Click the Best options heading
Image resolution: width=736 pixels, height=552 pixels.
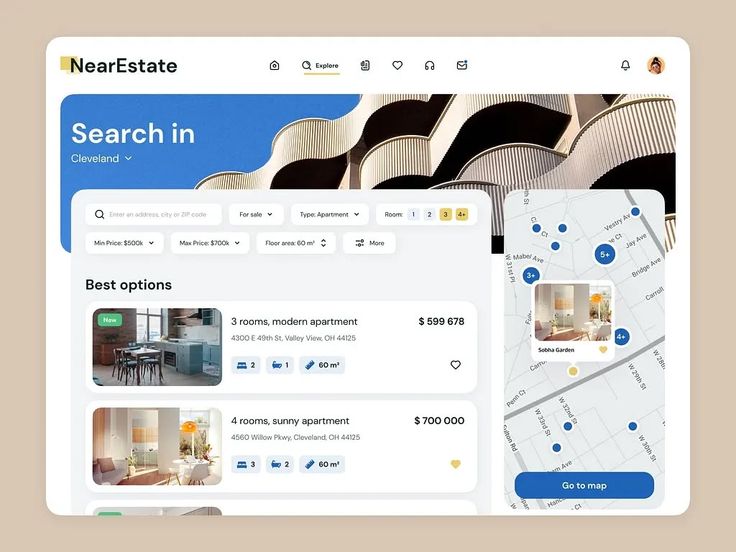pos(129,285)
